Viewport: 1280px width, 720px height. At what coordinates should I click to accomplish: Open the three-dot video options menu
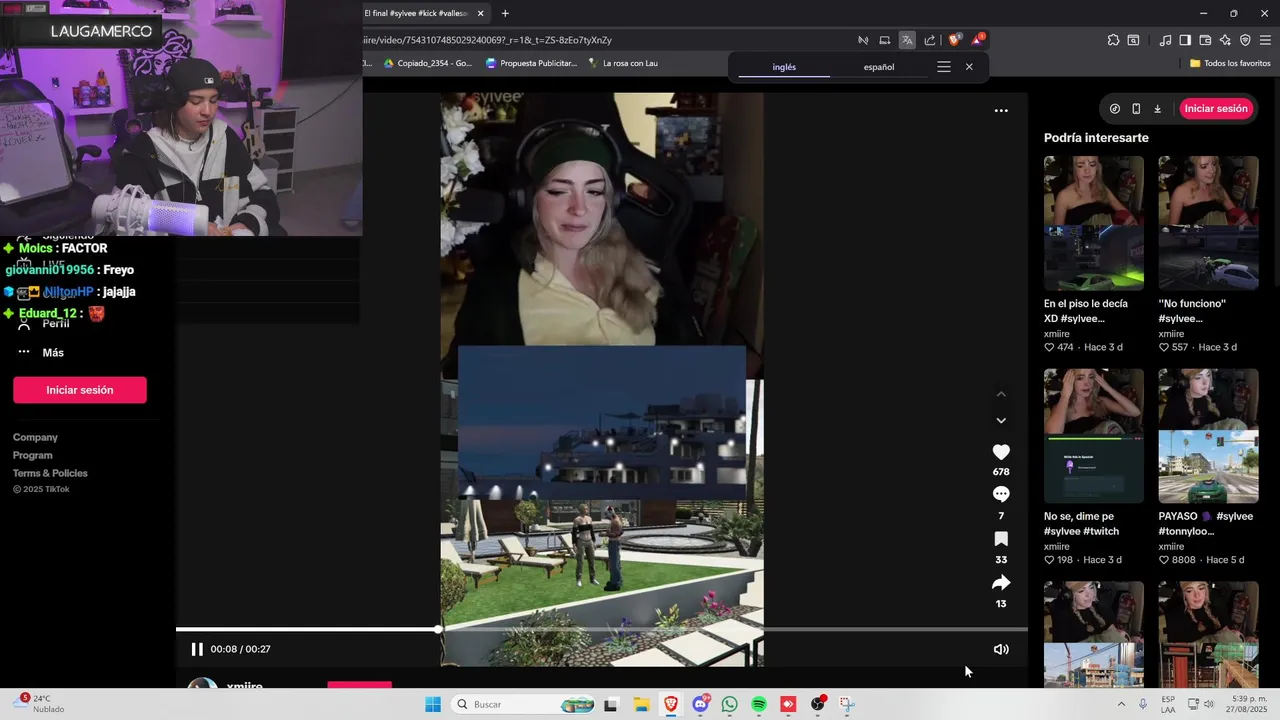point(1001,111)
